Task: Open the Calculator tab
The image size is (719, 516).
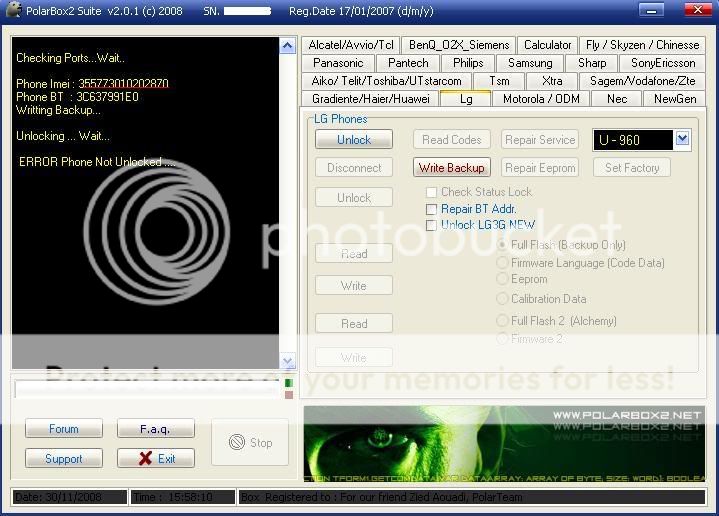Action: point(548,45)
